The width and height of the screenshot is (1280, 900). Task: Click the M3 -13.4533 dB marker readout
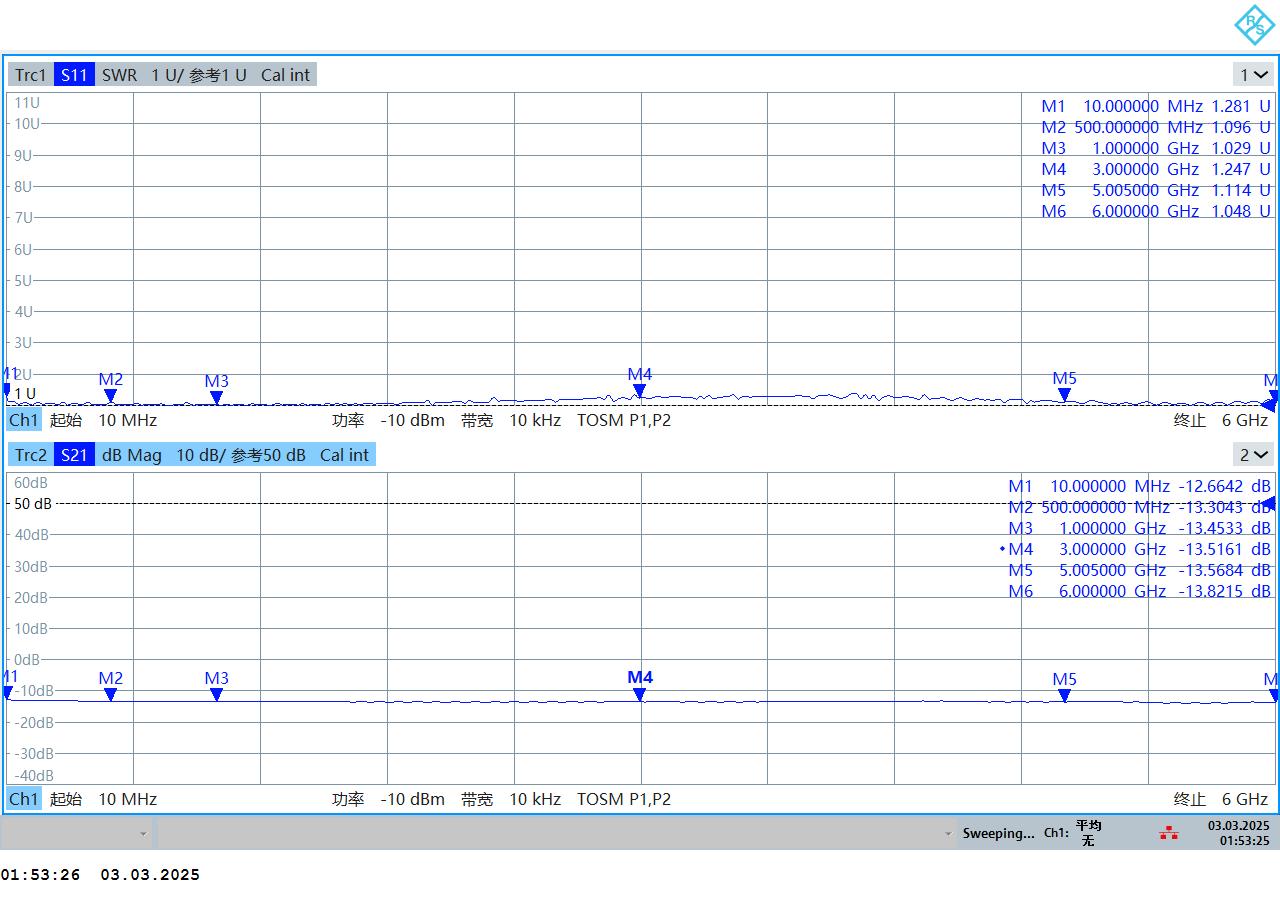tap(1139, 528)
